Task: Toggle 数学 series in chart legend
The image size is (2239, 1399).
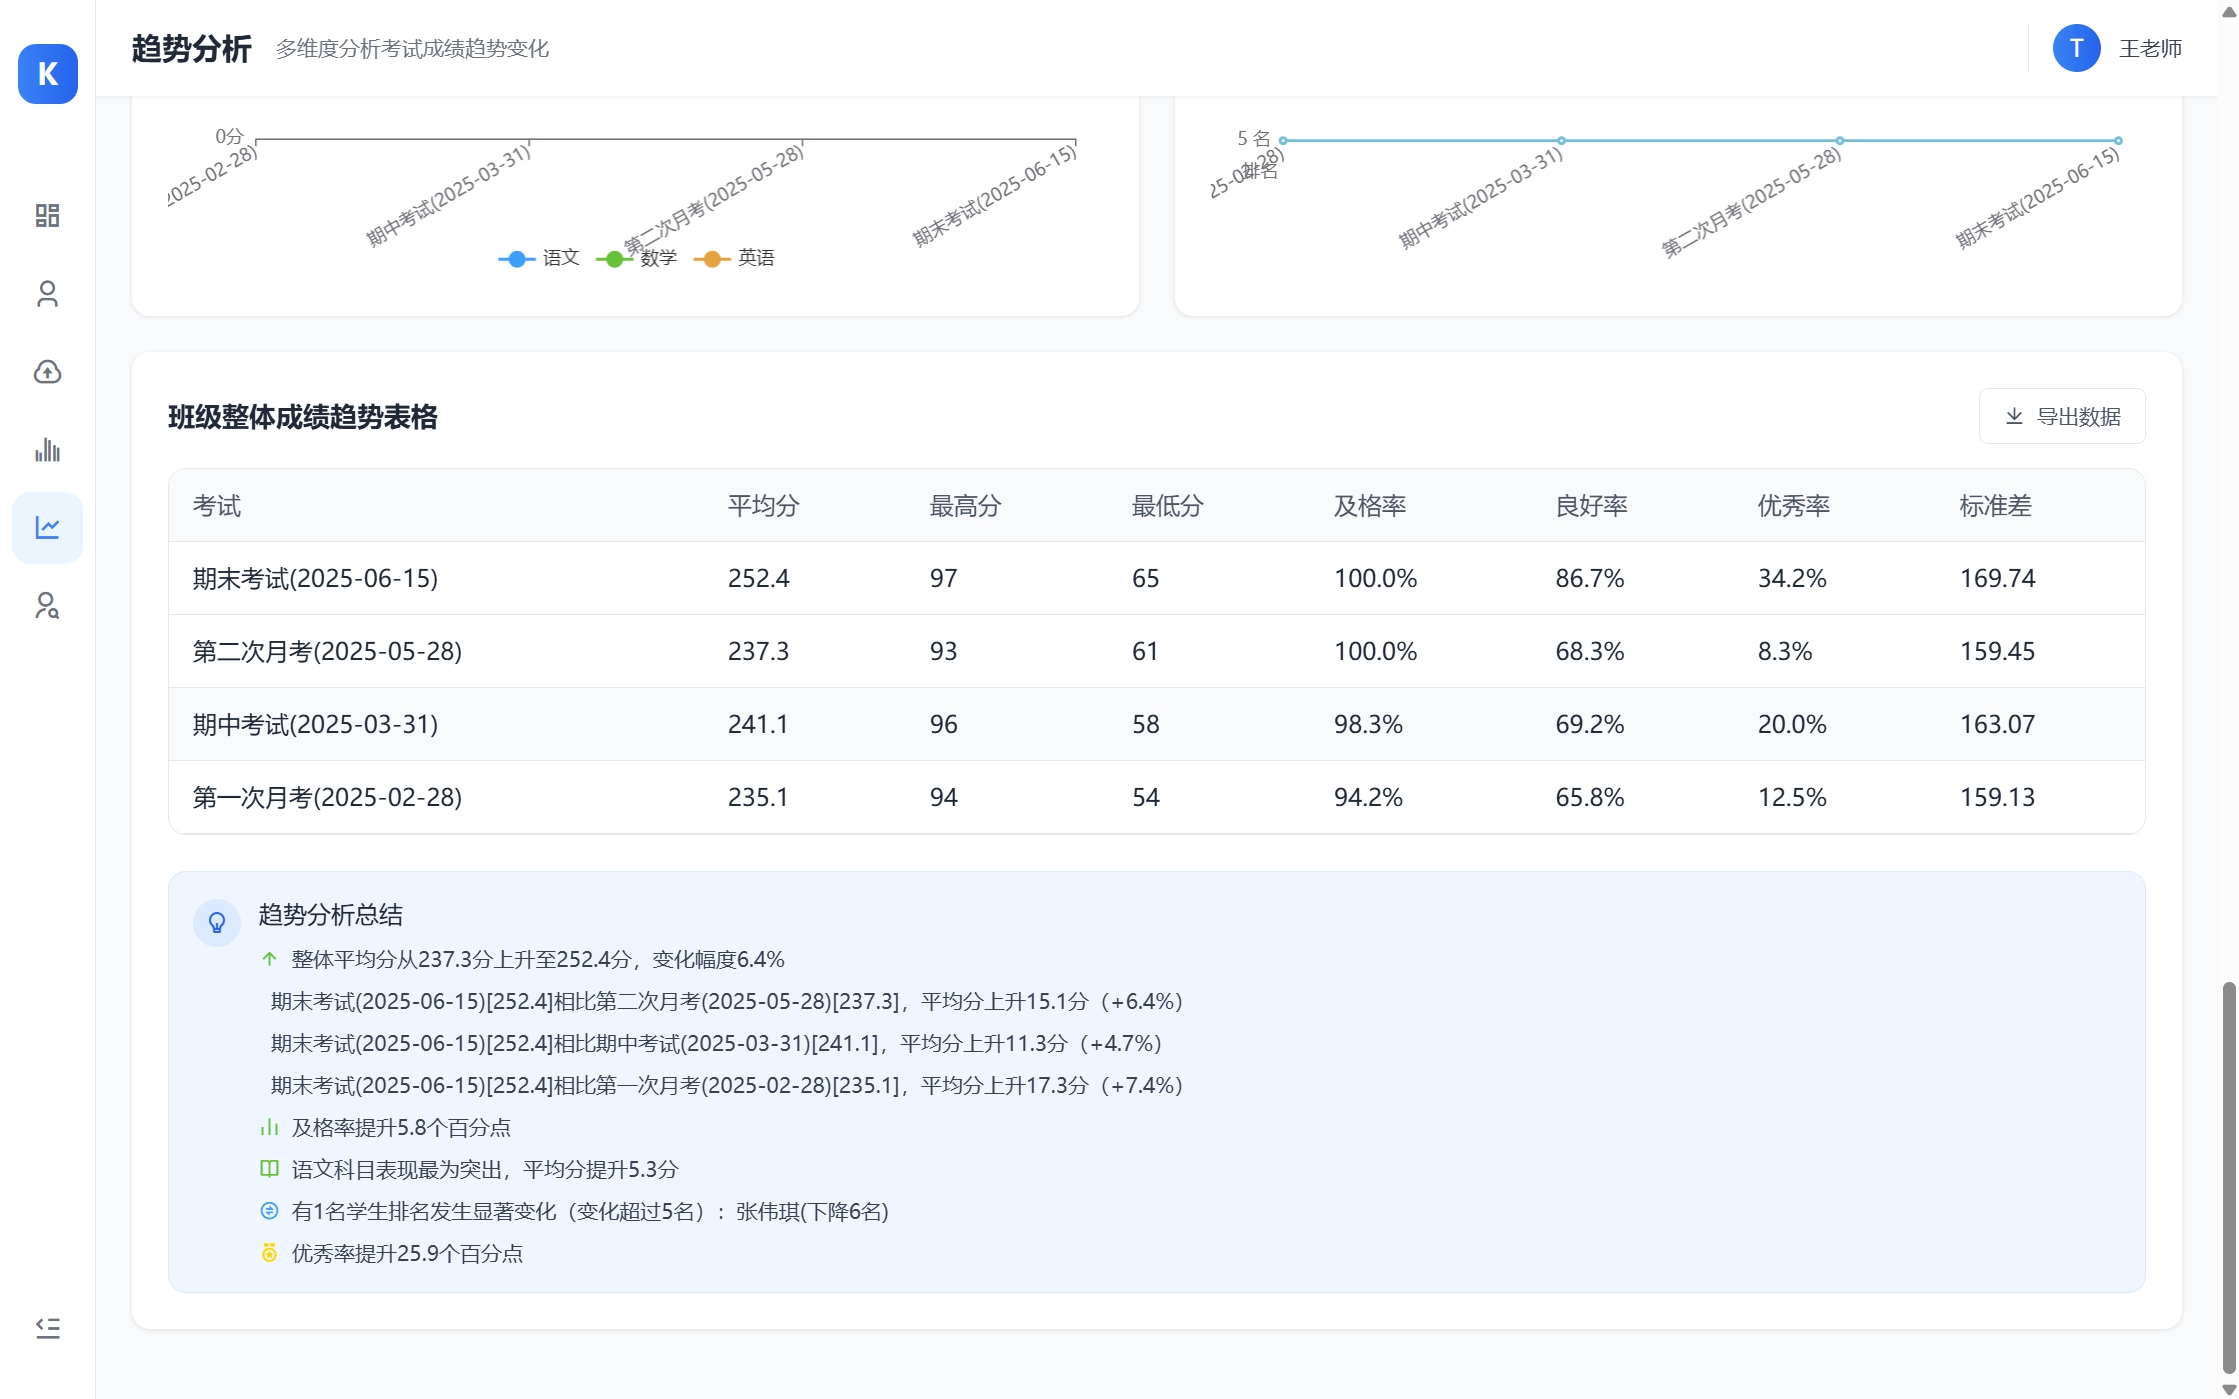Action: pos(638,258)
